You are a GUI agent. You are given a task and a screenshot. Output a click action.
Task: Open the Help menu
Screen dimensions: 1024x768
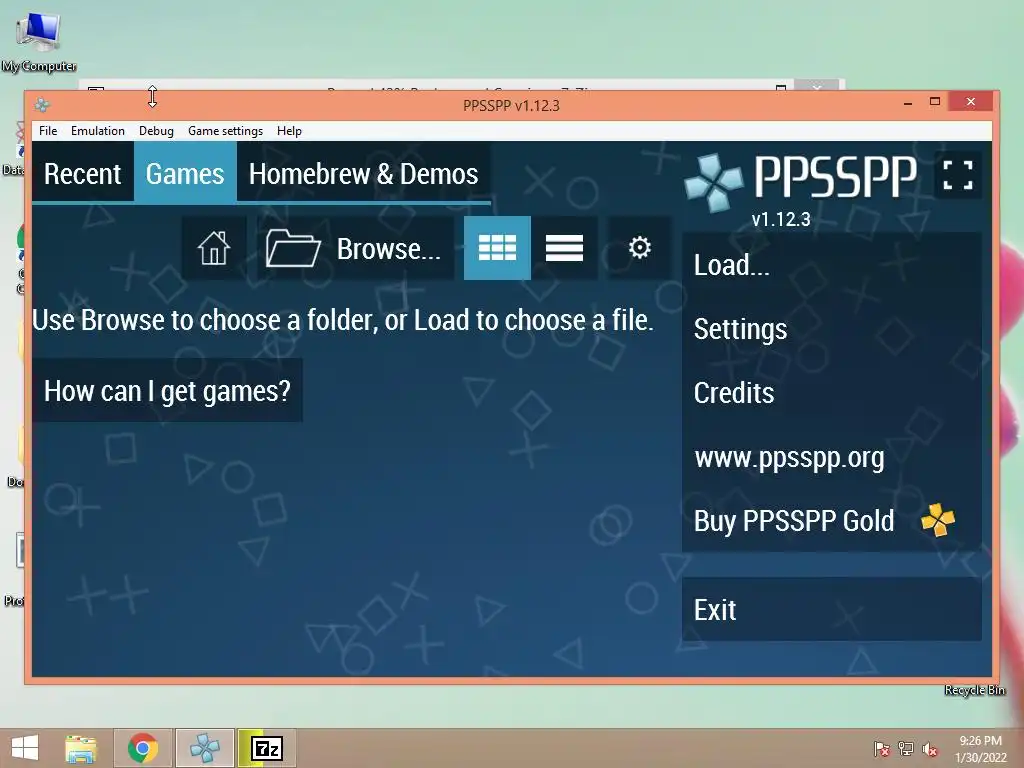(289, 131)
